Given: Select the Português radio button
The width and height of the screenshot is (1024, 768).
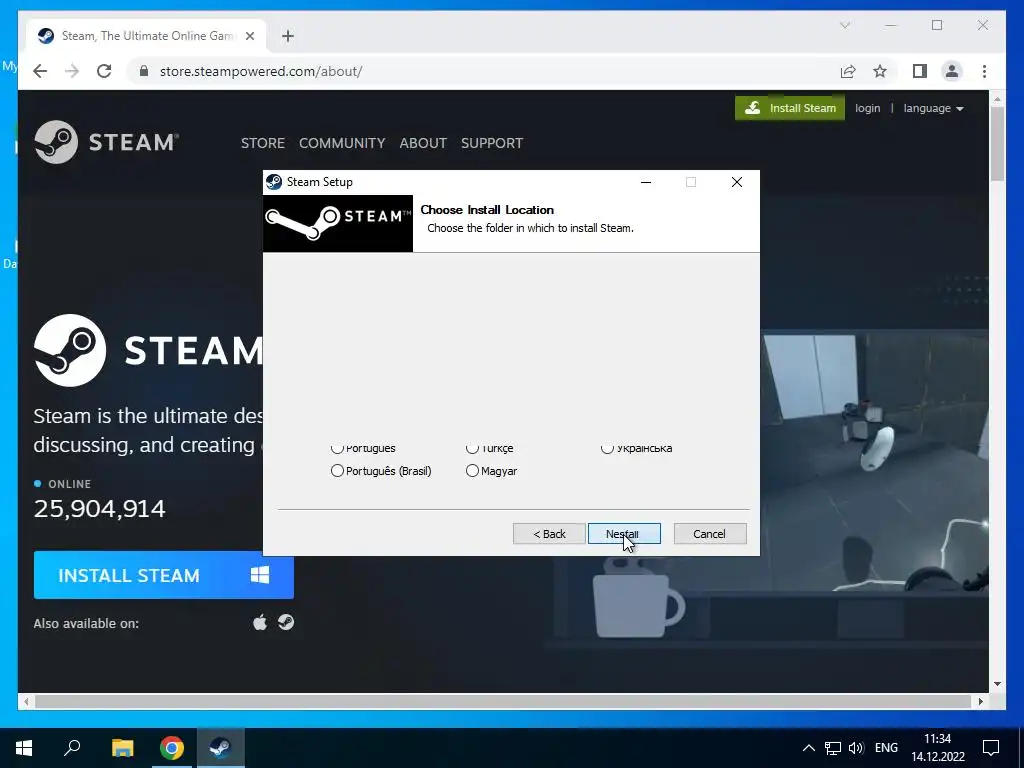Looking at the screenshot, I should coord(337,448).
